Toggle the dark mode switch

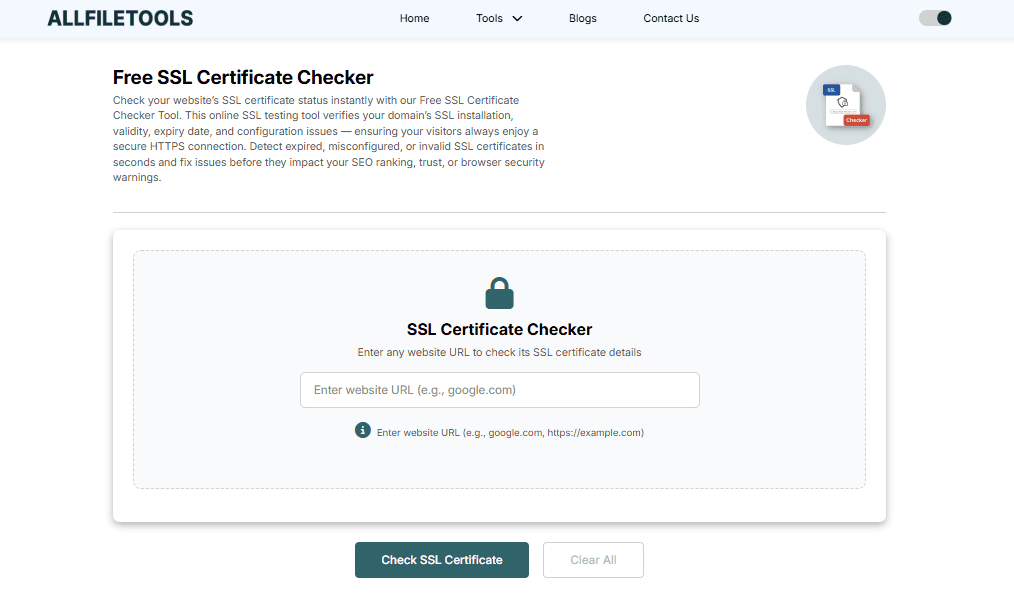[935, 18]
